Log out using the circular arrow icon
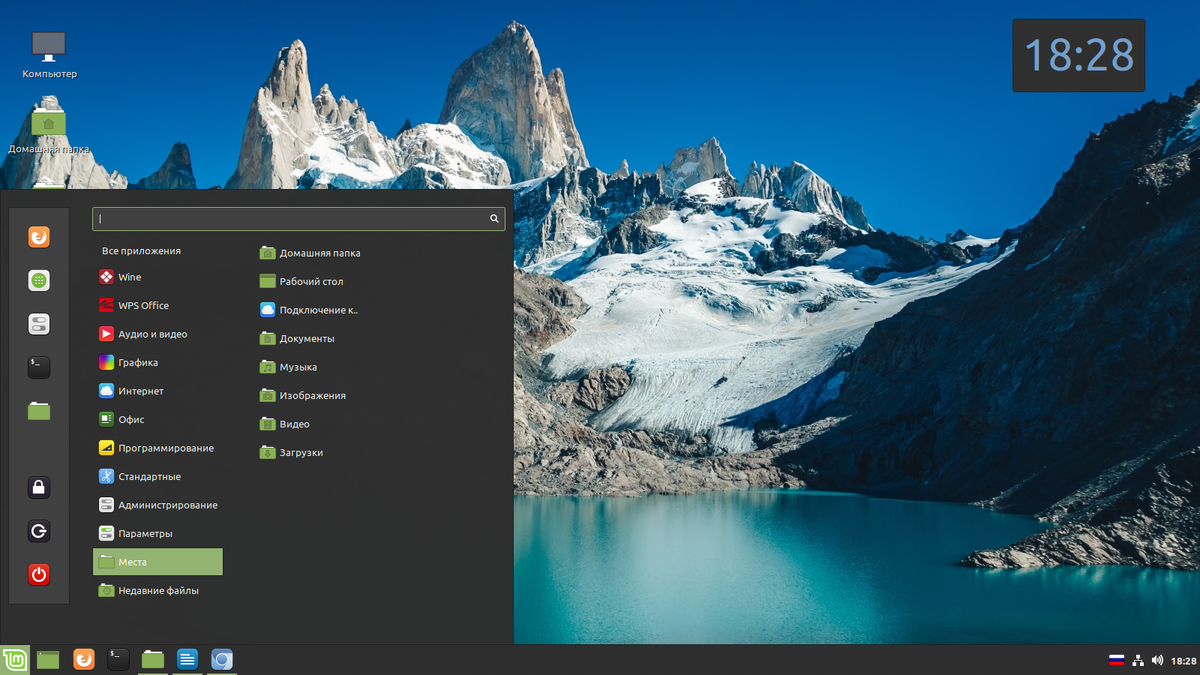The width and height of the screenshot is (1200, 675). [x=38, y=531]
